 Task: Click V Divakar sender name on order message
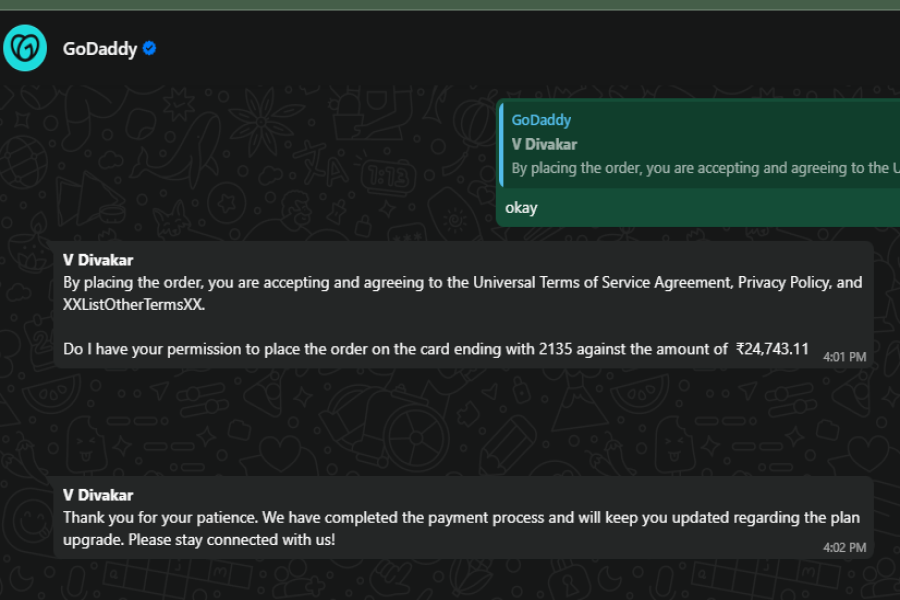coord(98,260)
